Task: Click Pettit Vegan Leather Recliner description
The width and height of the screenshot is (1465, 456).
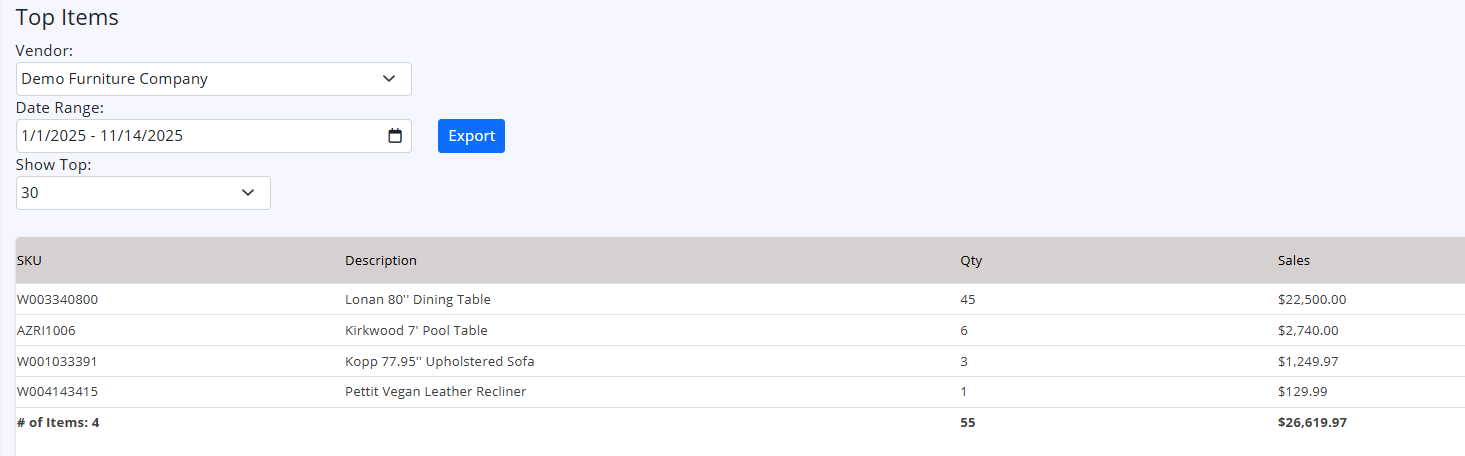Action: click(x=435, y=392)
